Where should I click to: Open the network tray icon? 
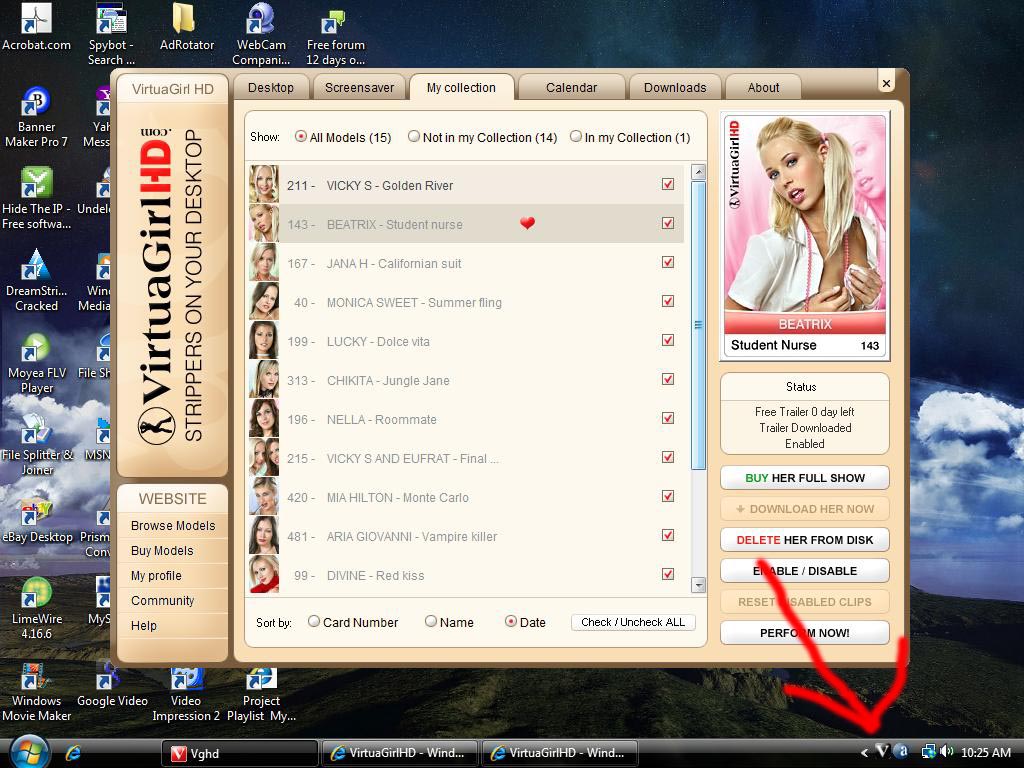928,752
